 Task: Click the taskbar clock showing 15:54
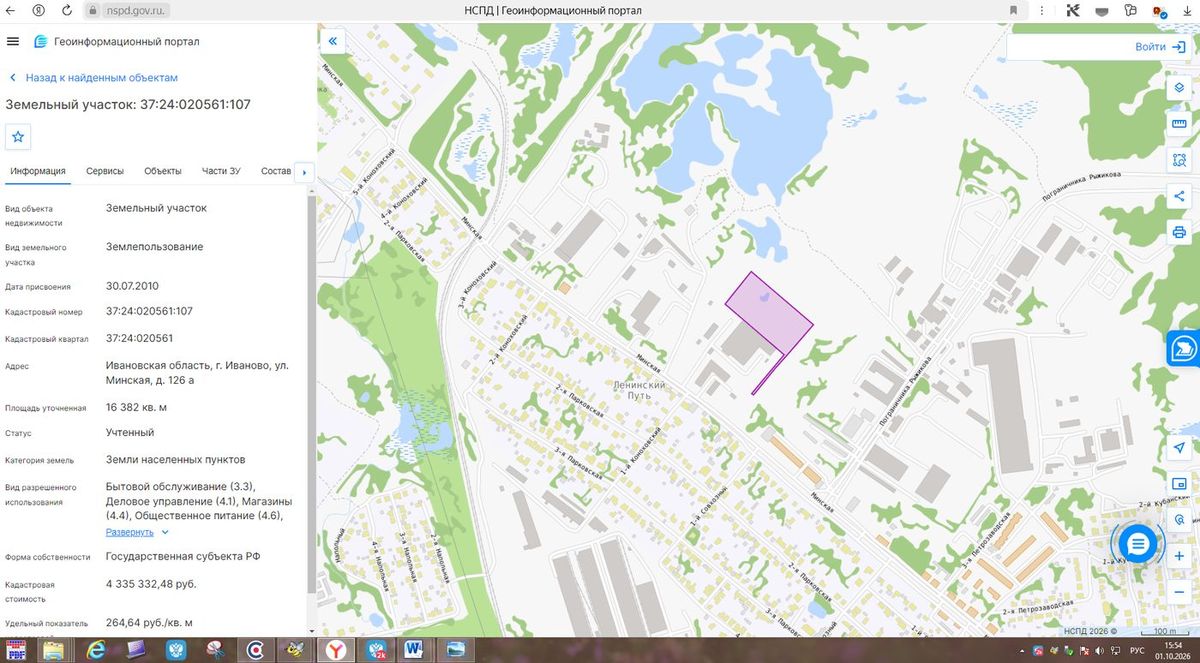point(1173,645)
